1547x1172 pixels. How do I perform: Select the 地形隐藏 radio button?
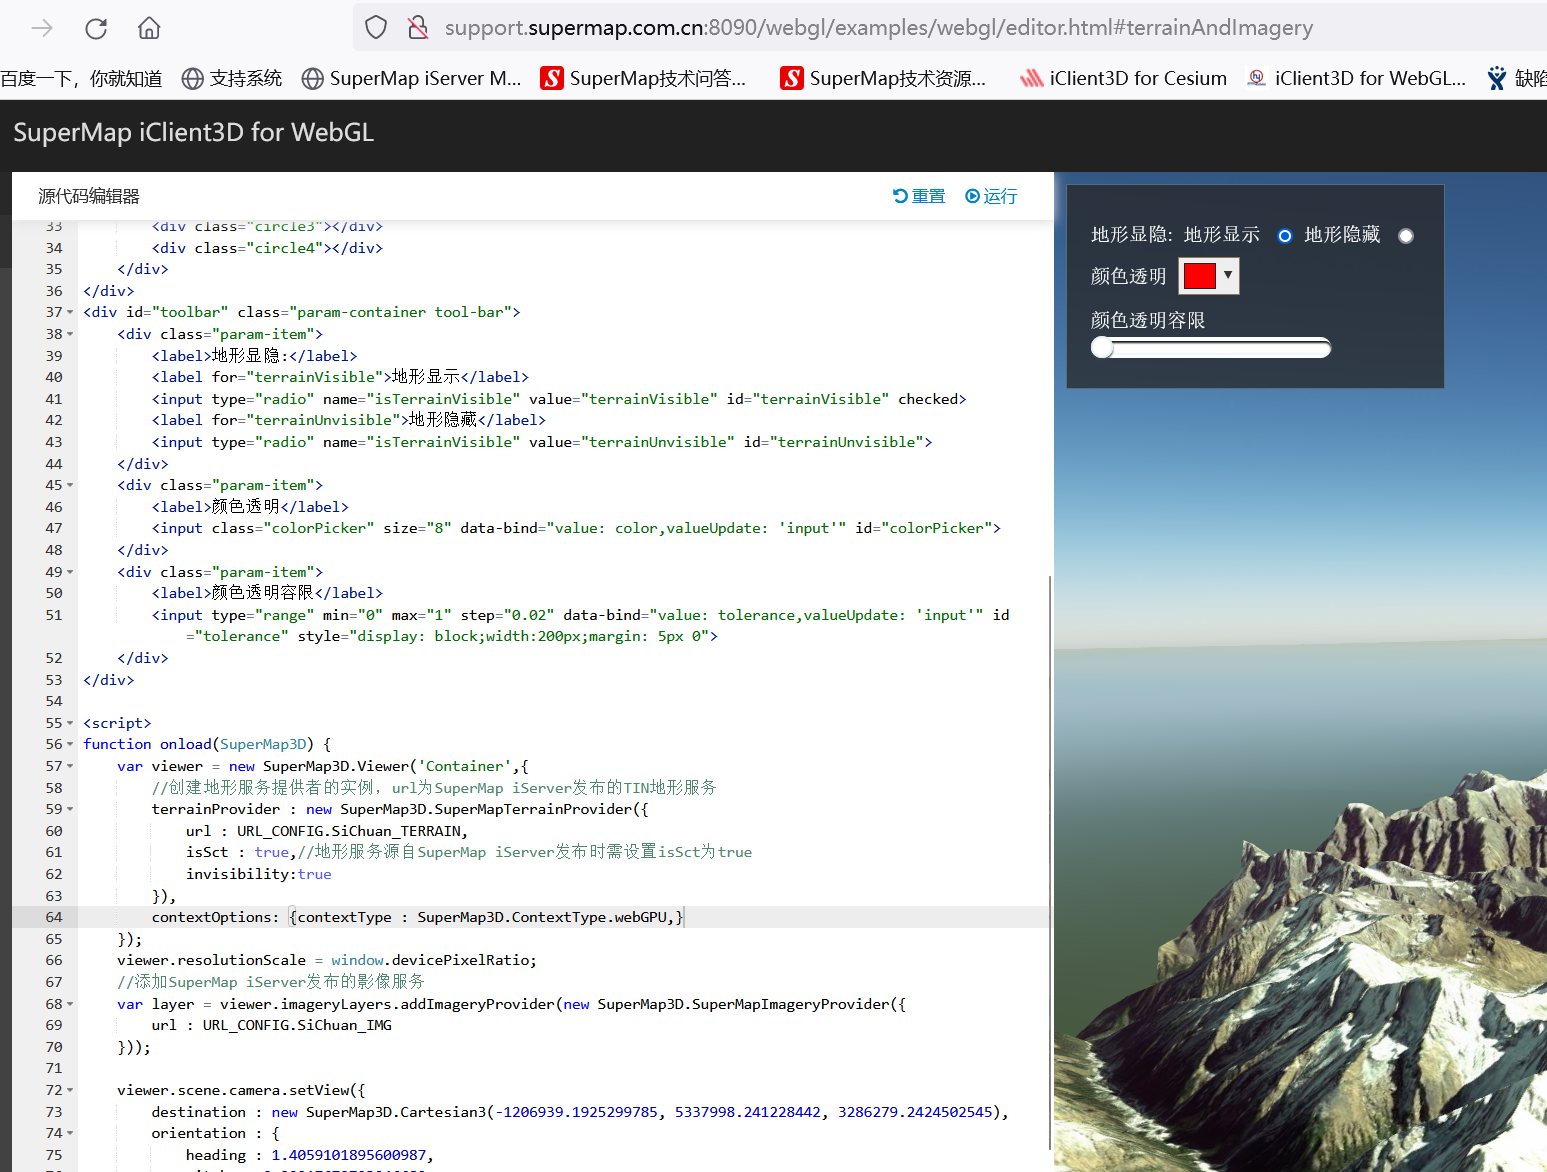1406,236
